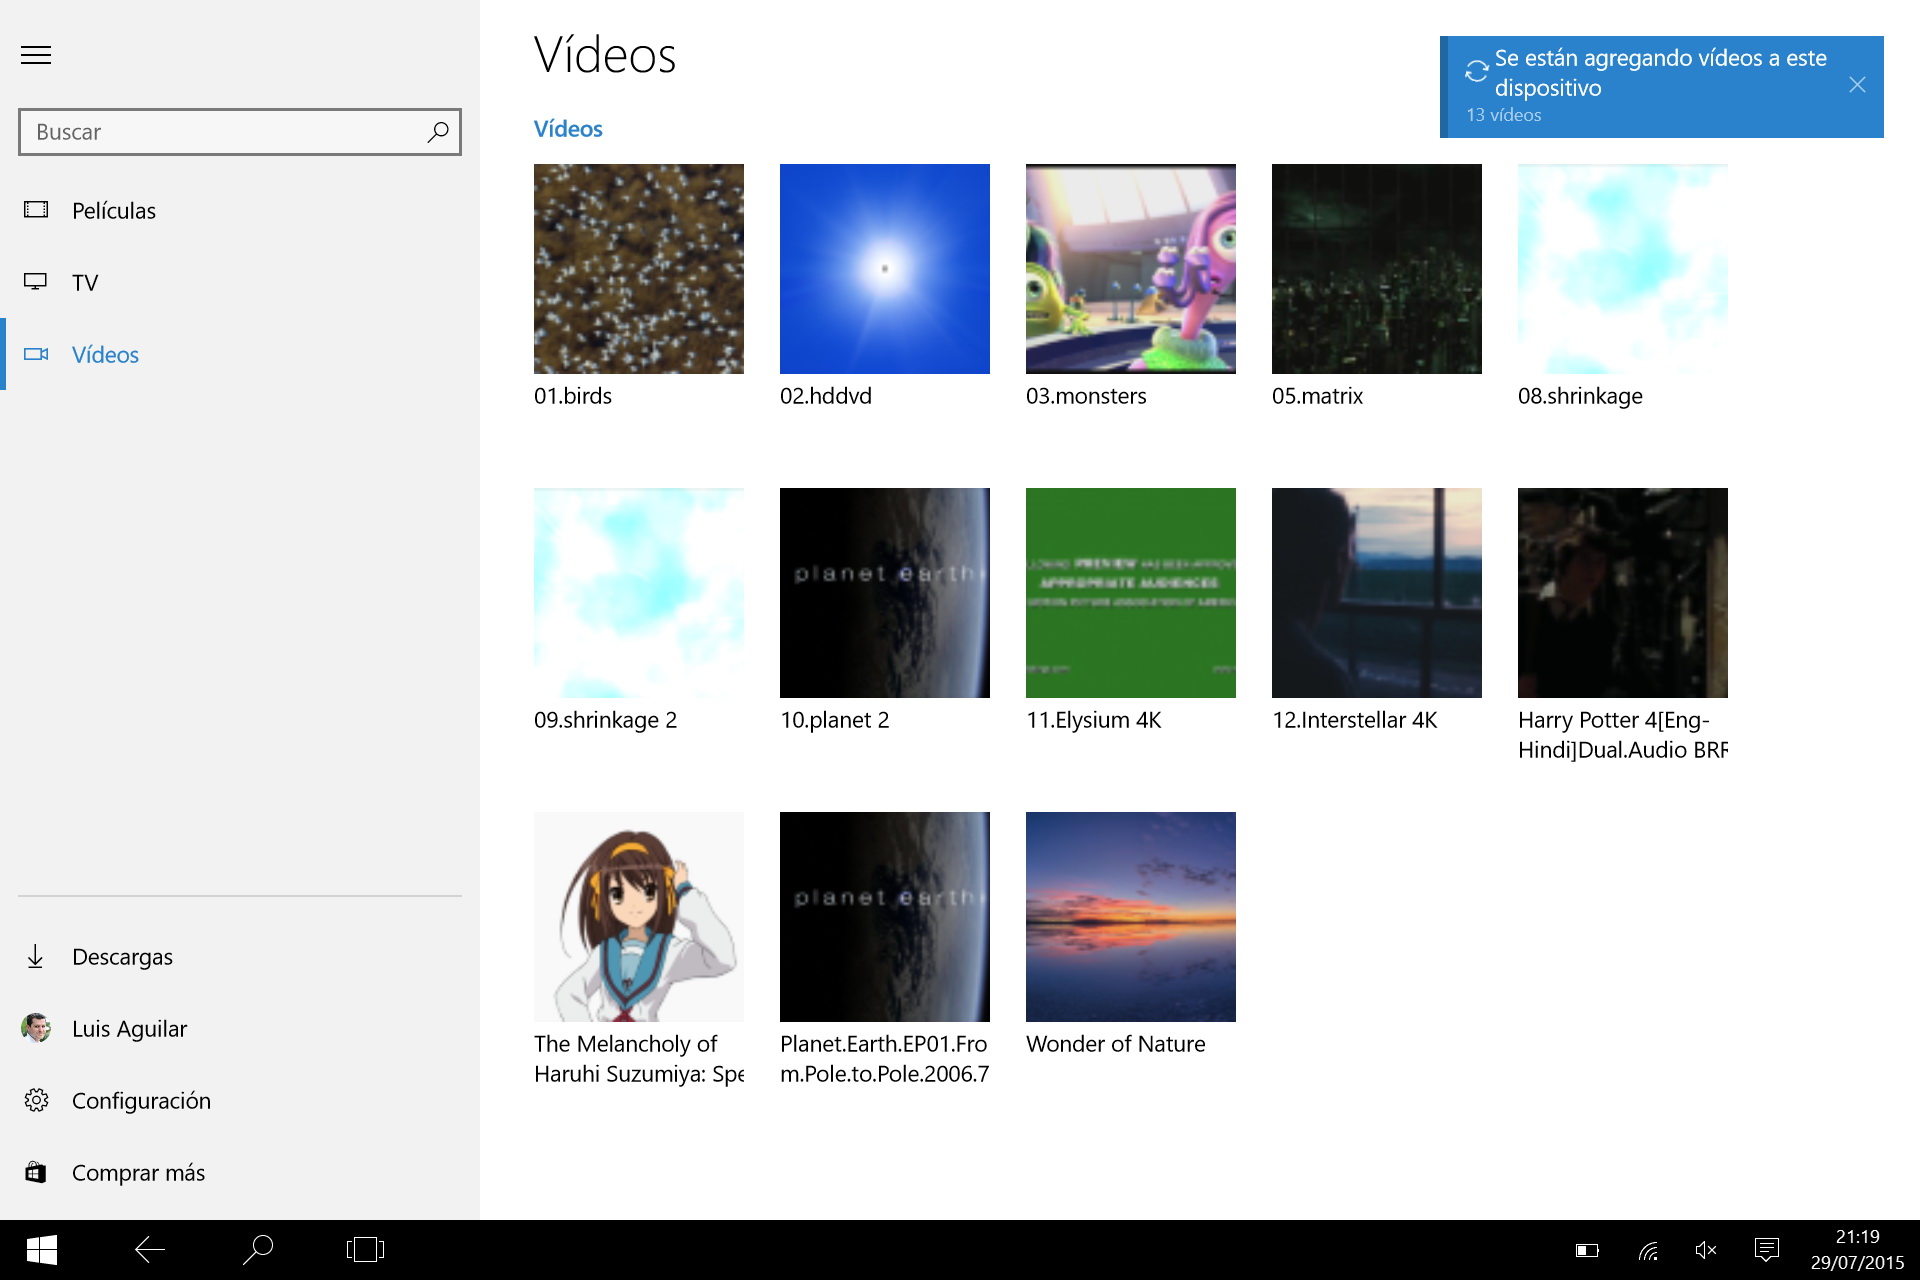Click Luis Aguilar profile avatar
1920x1280 pixels.
coord(36,1029)
